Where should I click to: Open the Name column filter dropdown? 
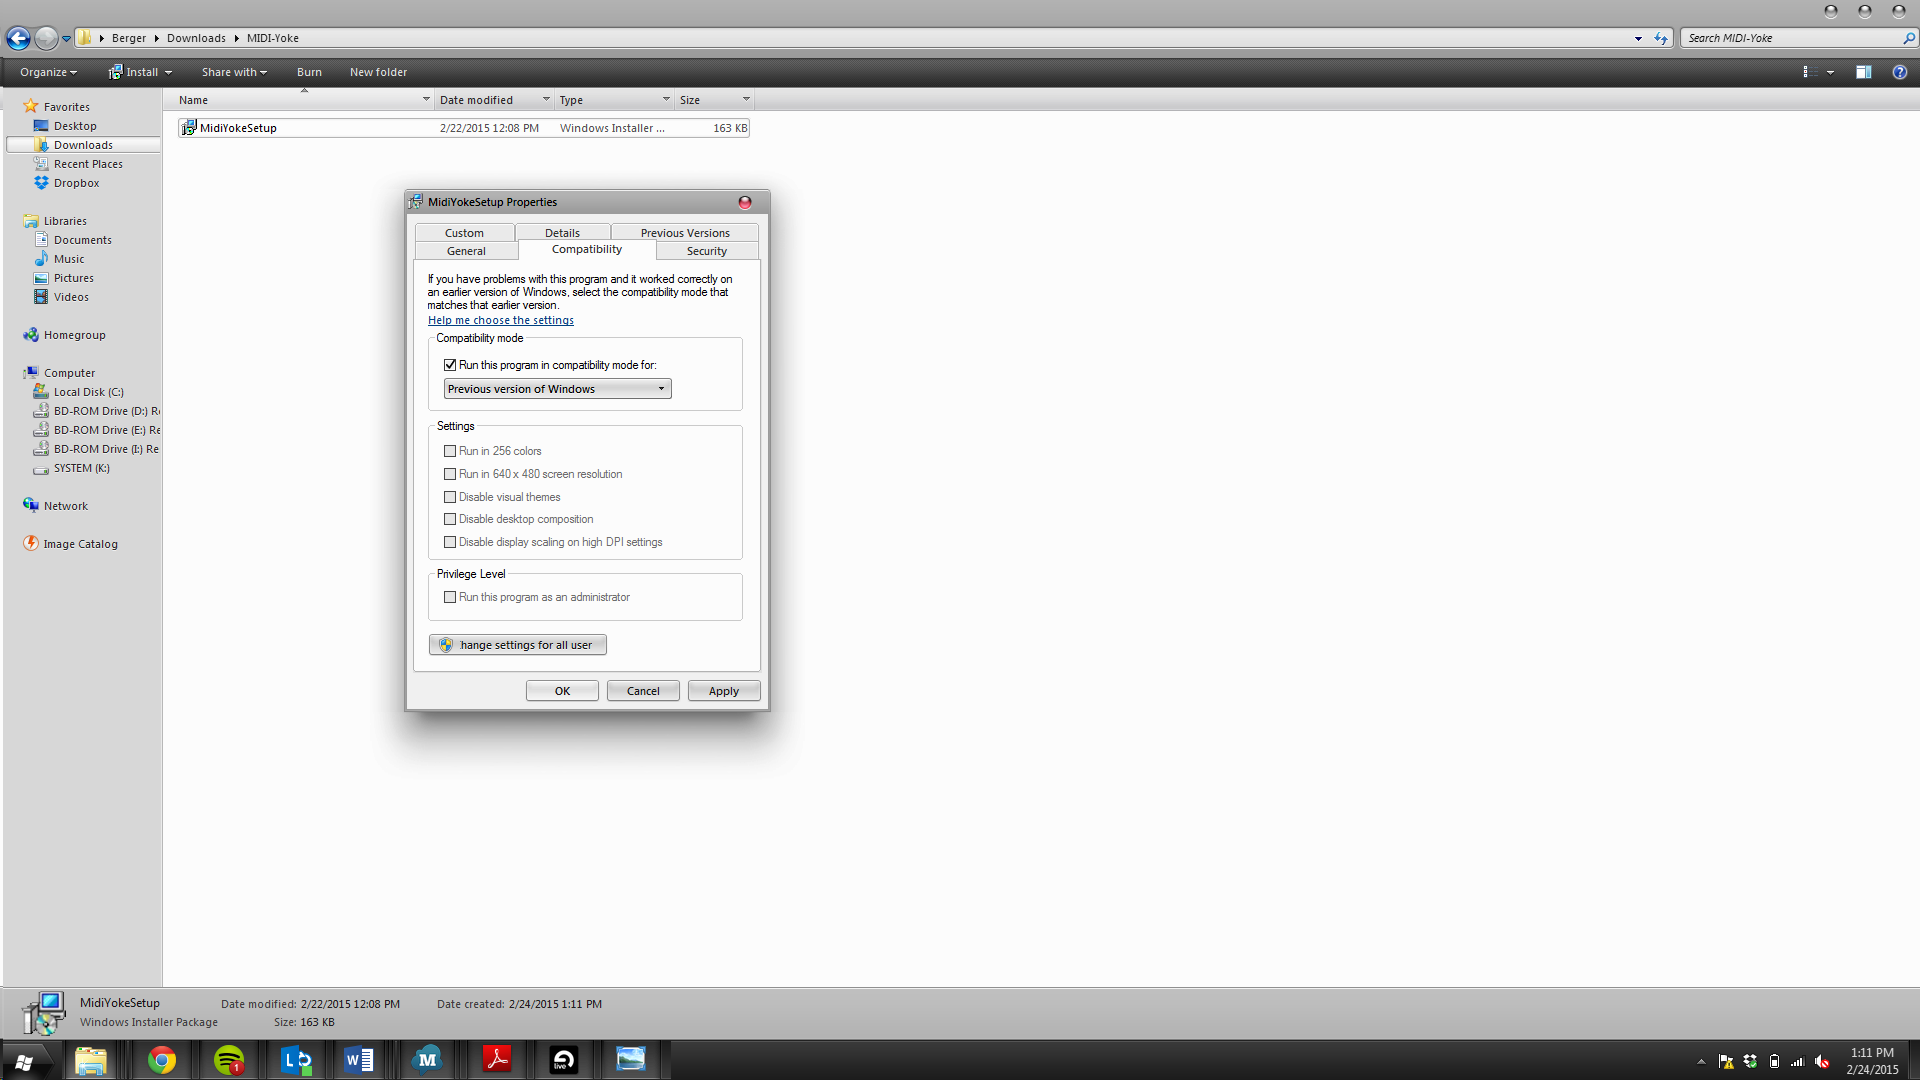tap(426, 99)
